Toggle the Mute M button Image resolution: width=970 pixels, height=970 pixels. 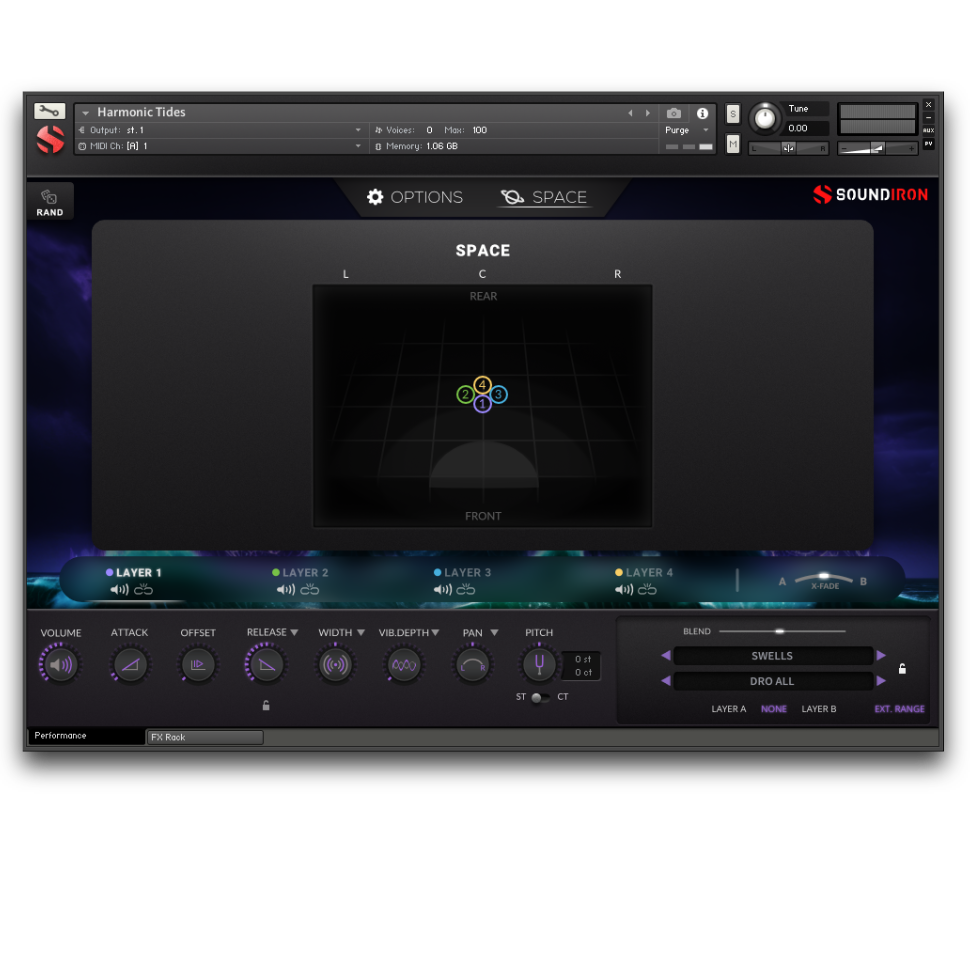pos(732,144)
